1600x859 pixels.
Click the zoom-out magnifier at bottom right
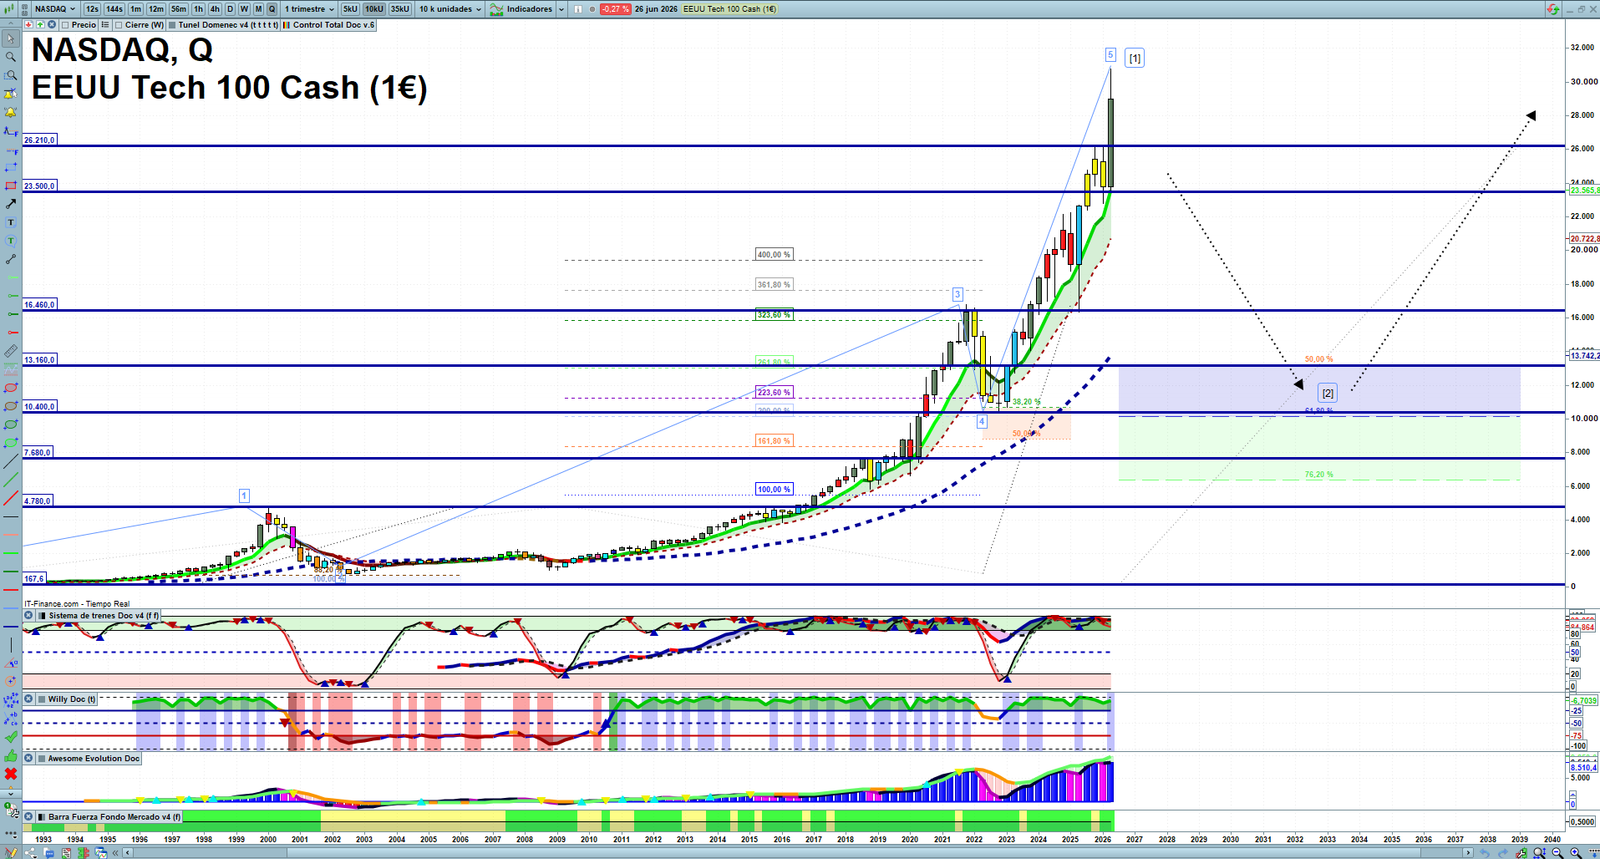(x=1557, y=853)
